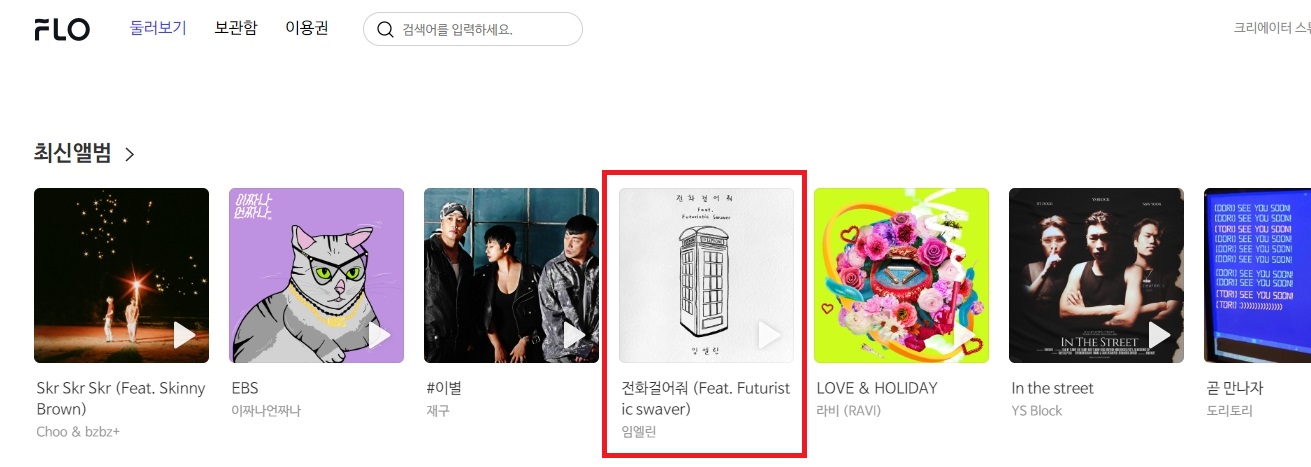The height and width of the screenshot is (467, 1311).
Task: Play the EBS album
Action: 379,335
